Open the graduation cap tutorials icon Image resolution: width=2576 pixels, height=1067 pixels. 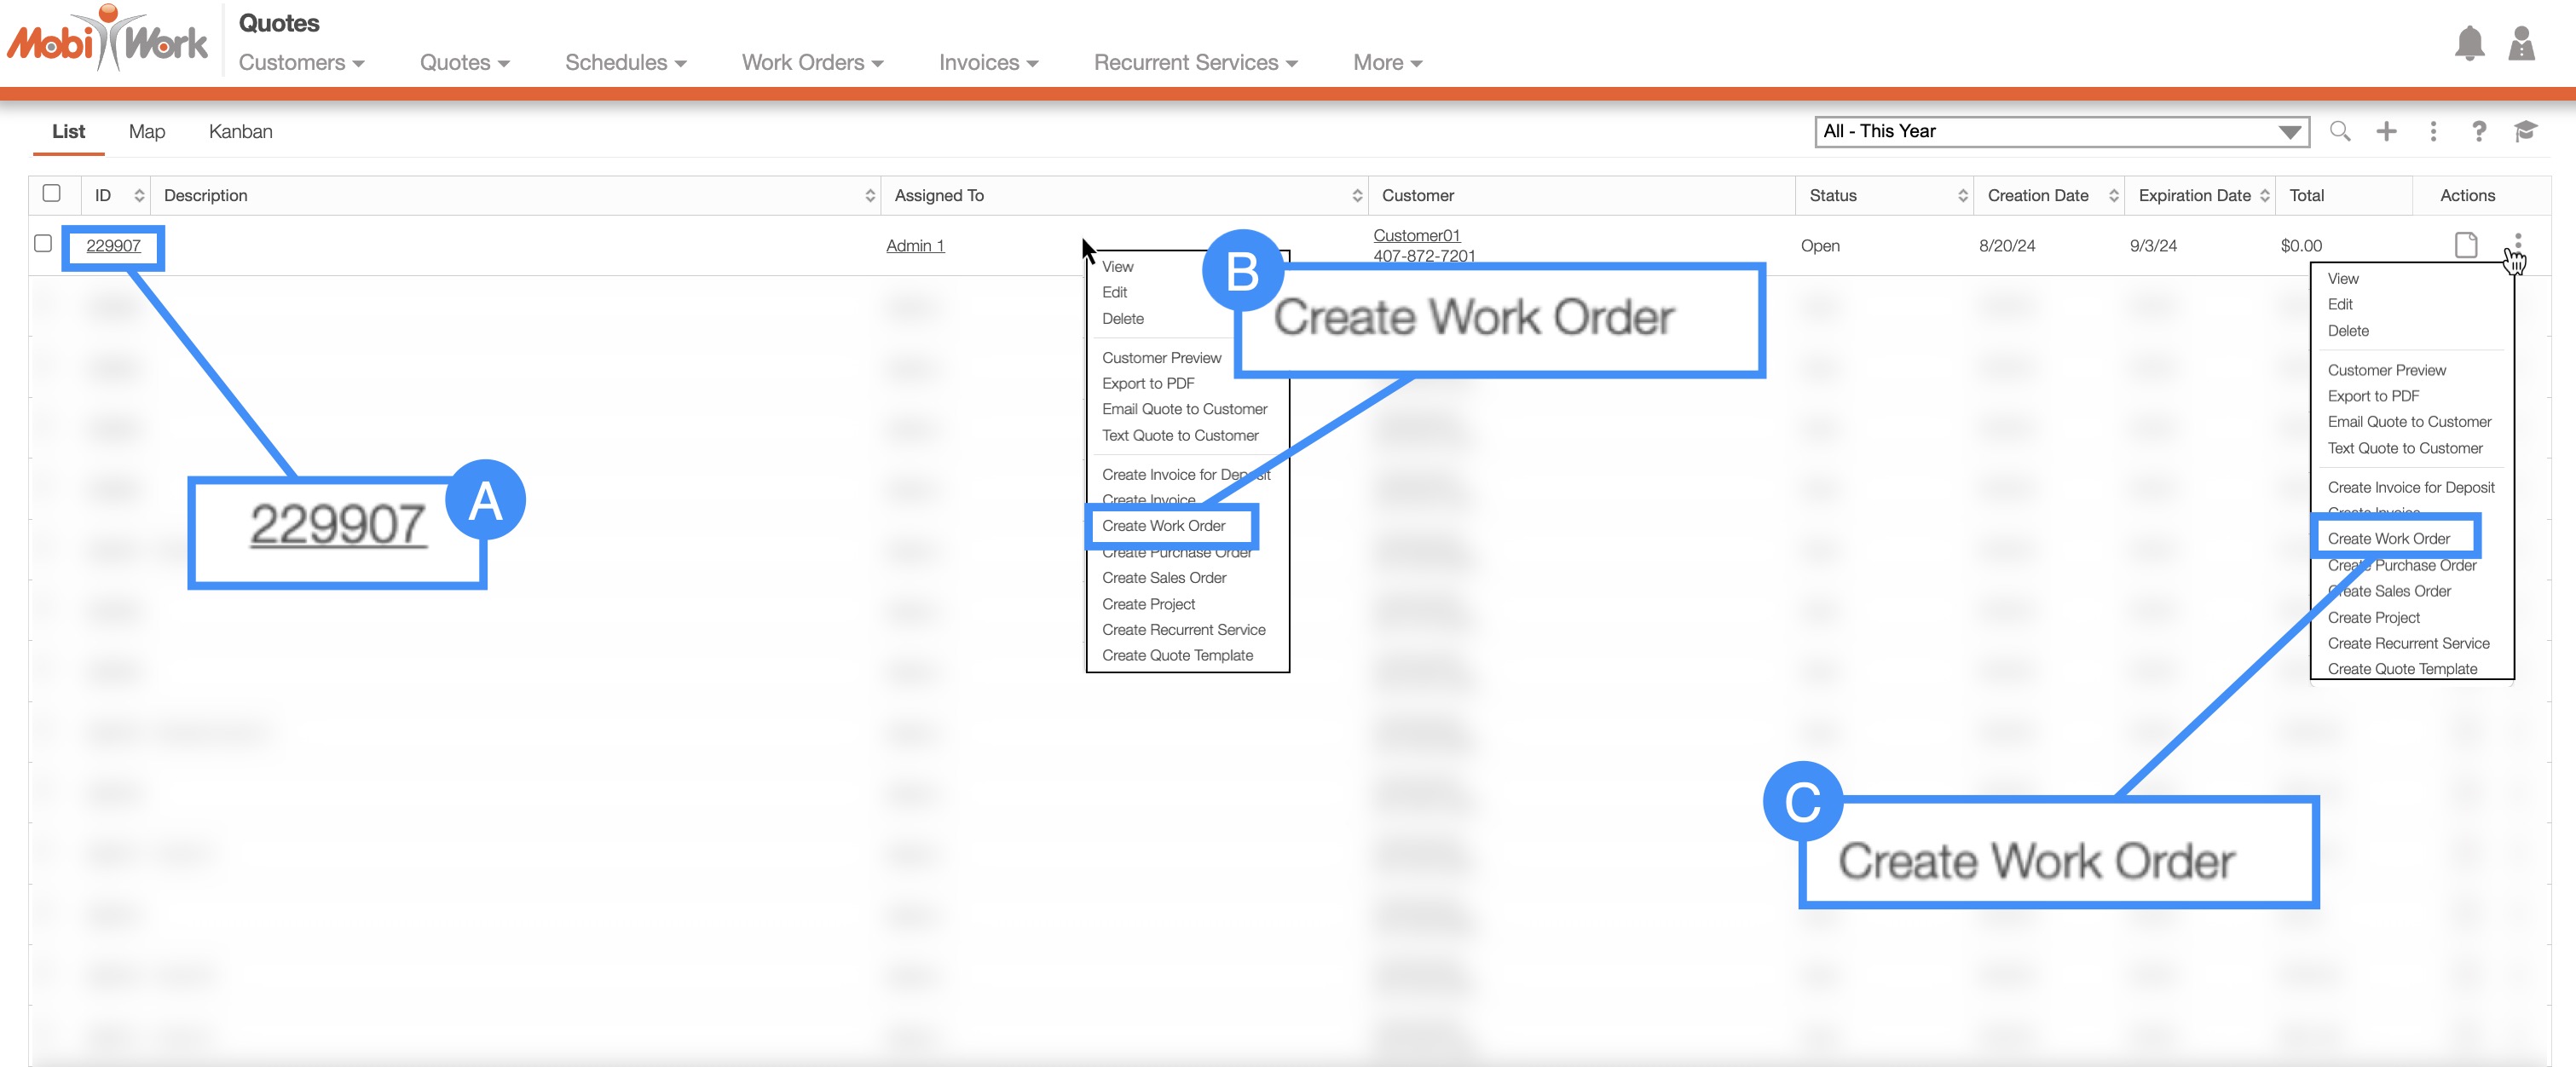click(2525, 131)
